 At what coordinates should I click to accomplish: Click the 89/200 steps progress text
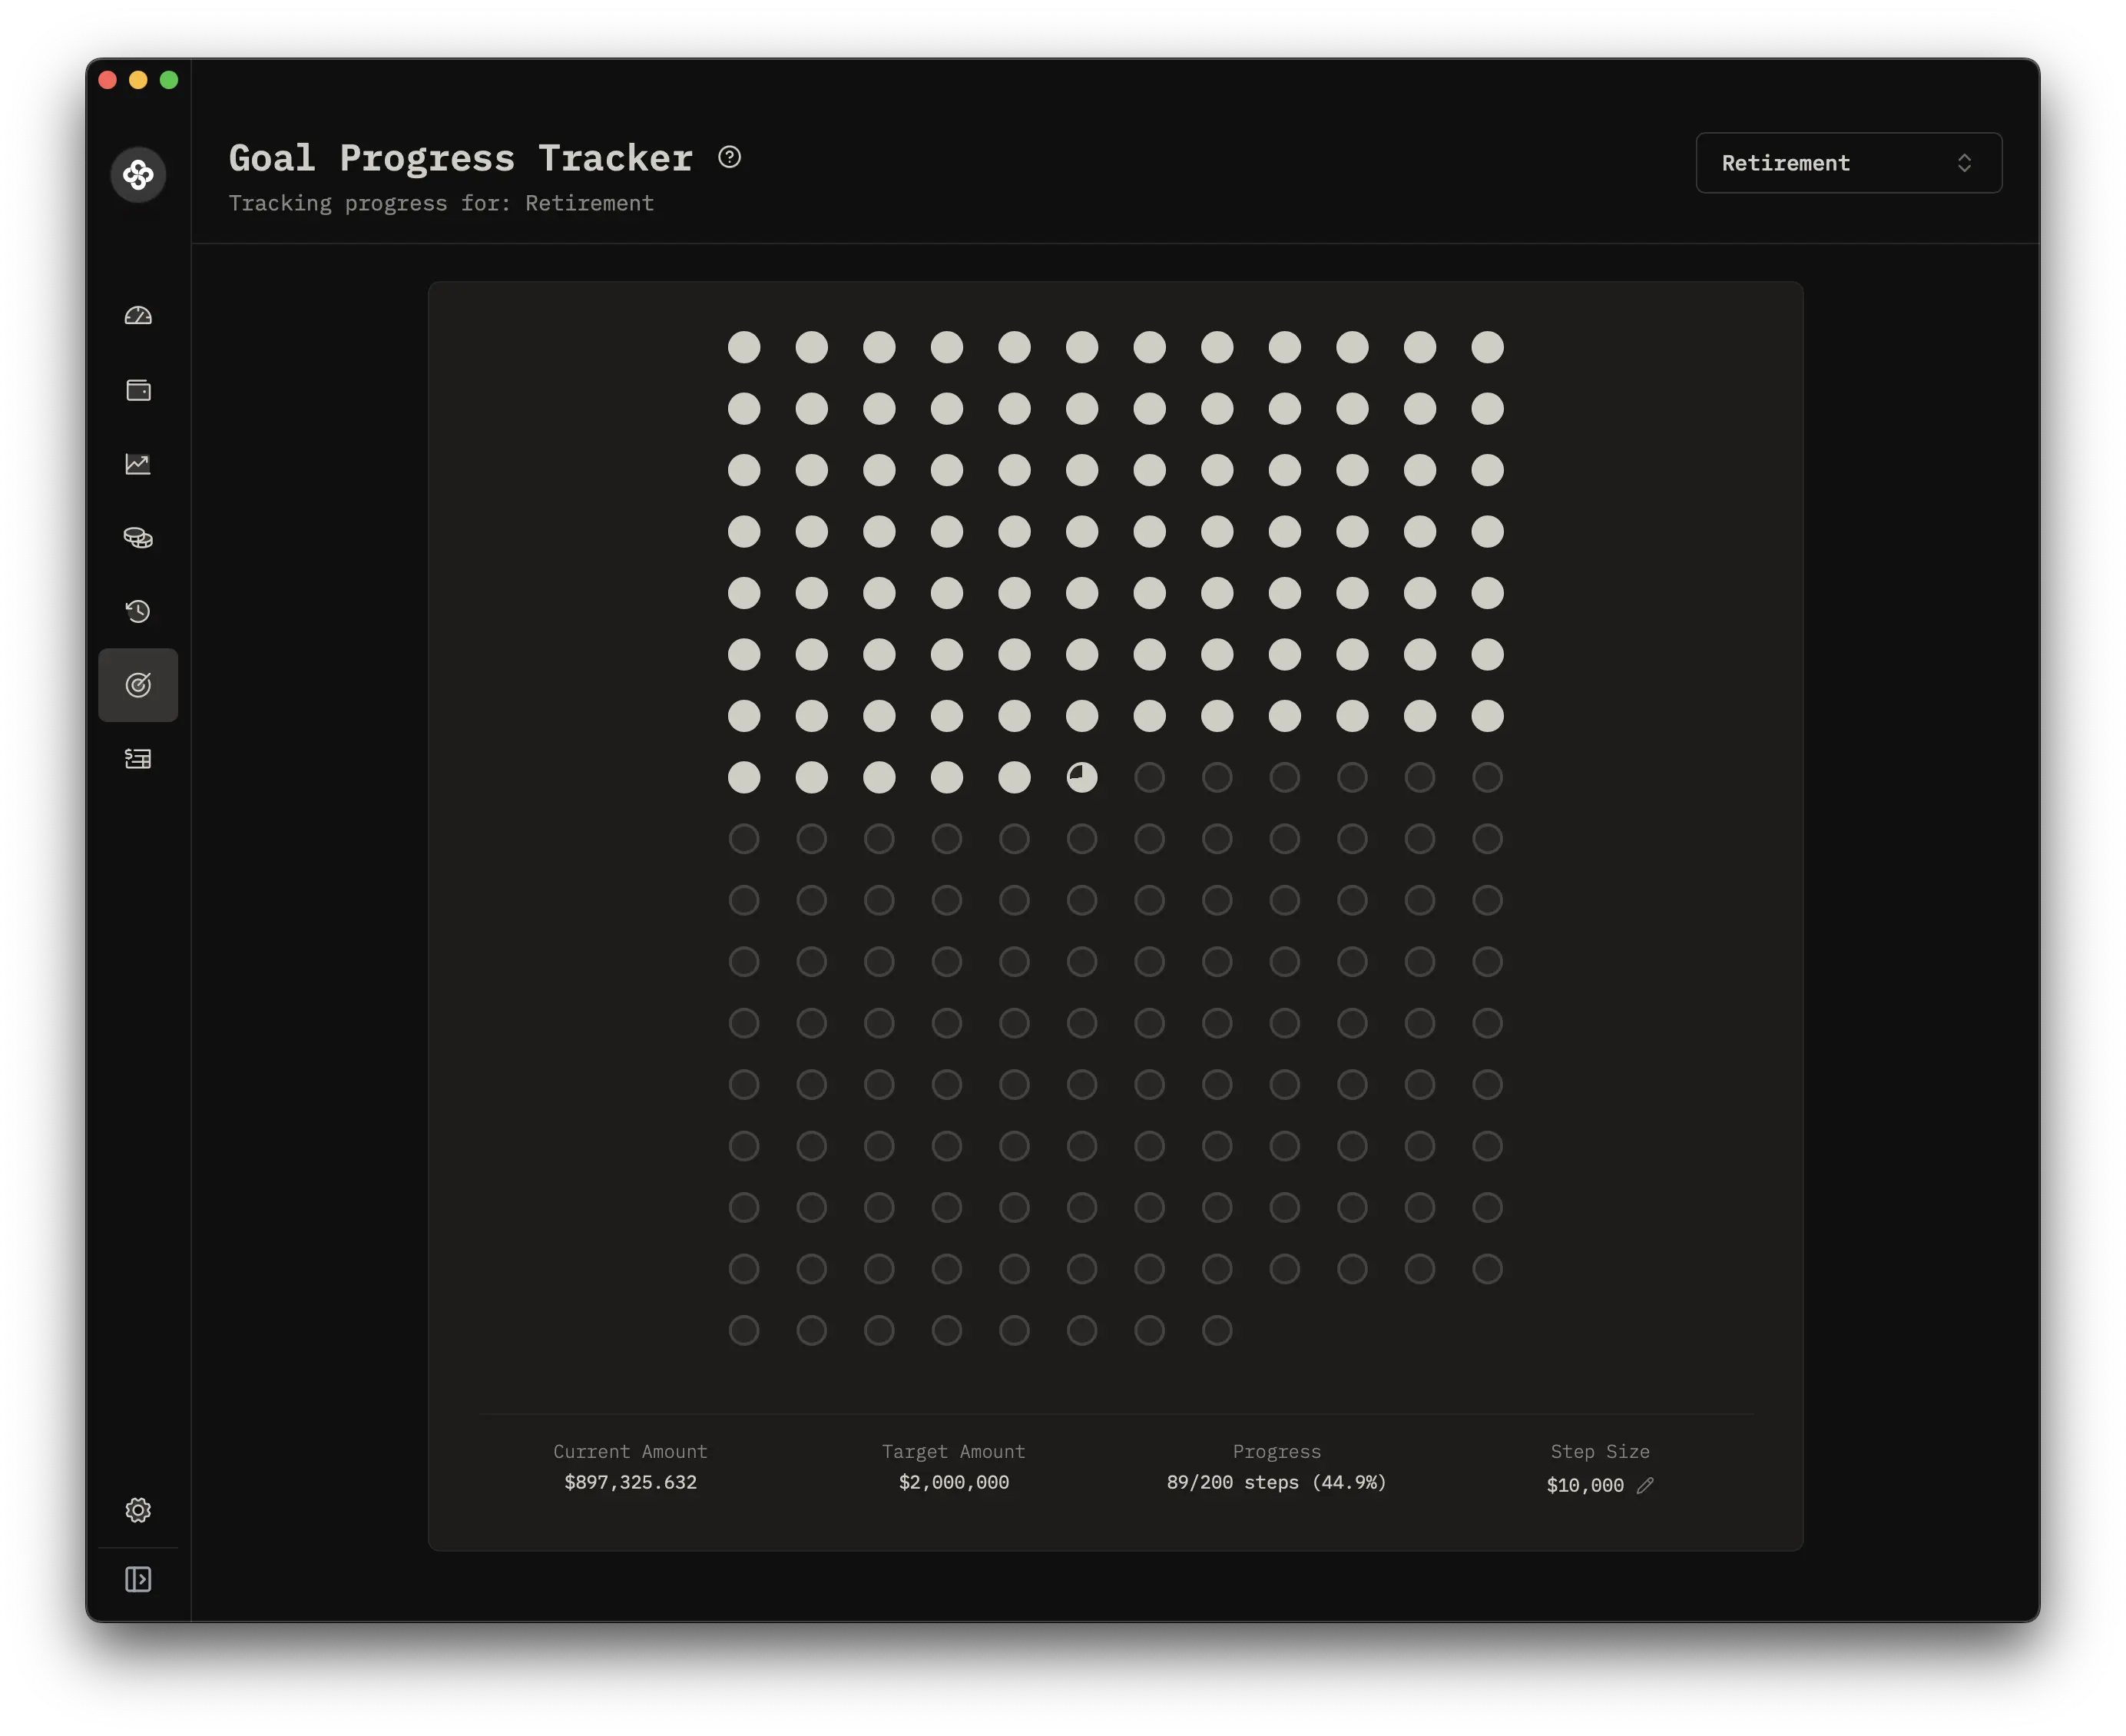[1276, 1482]
